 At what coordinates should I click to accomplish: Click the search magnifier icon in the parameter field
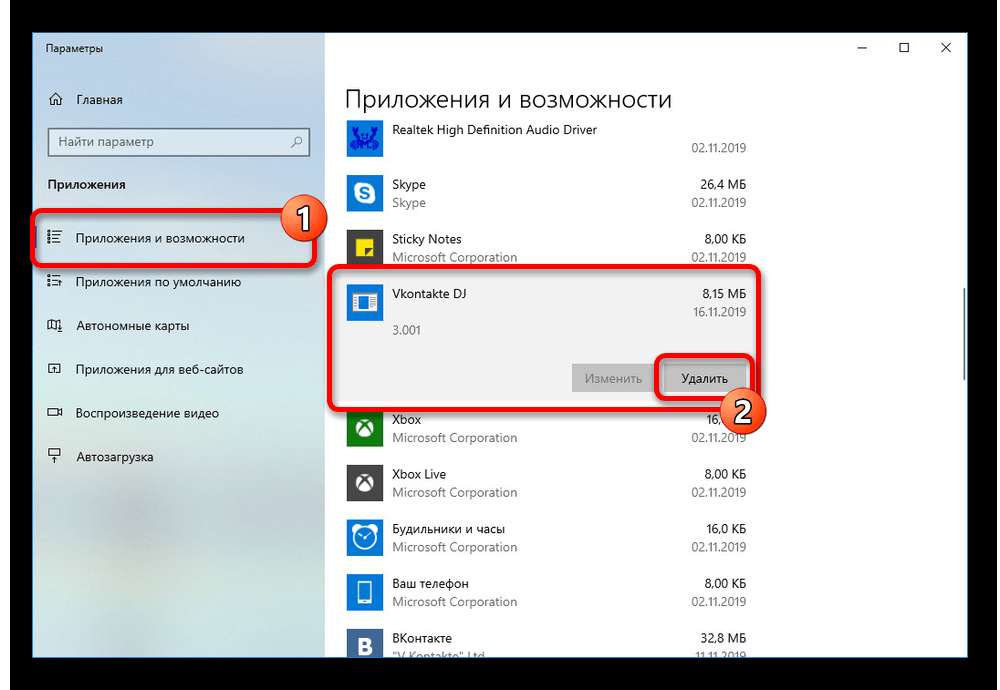(297, 142)
